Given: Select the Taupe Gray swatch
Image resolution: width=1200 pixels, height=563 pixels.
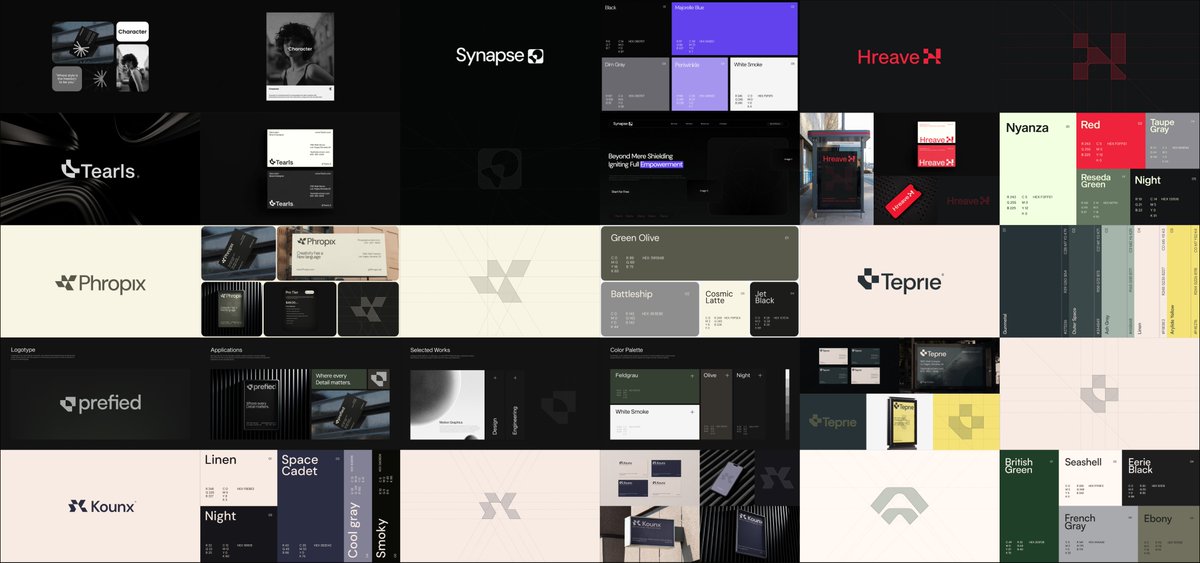Looking at the screenshot, I should click(x=1172, y=139).
